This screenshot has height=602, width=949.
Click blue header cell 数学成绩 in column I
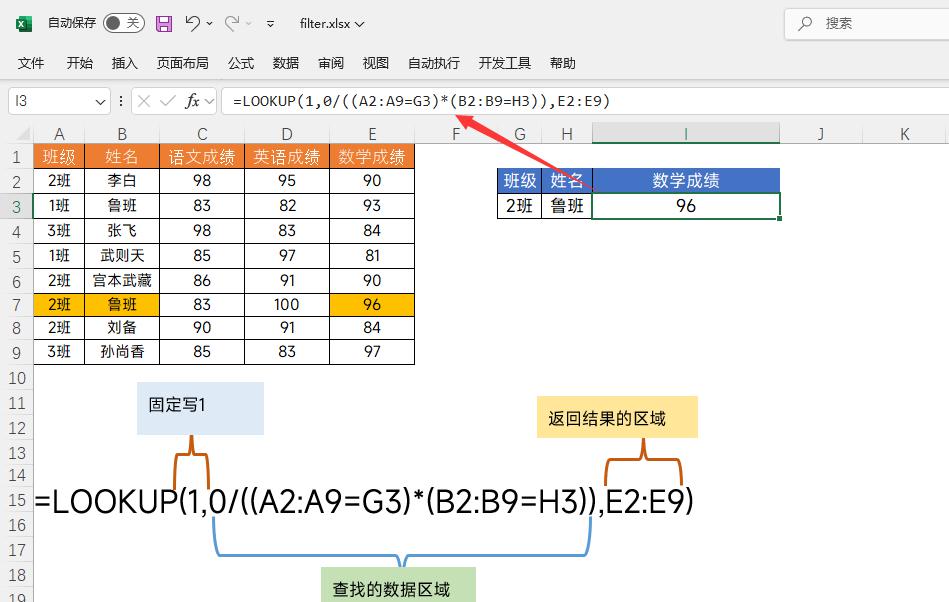pos(686,180)
